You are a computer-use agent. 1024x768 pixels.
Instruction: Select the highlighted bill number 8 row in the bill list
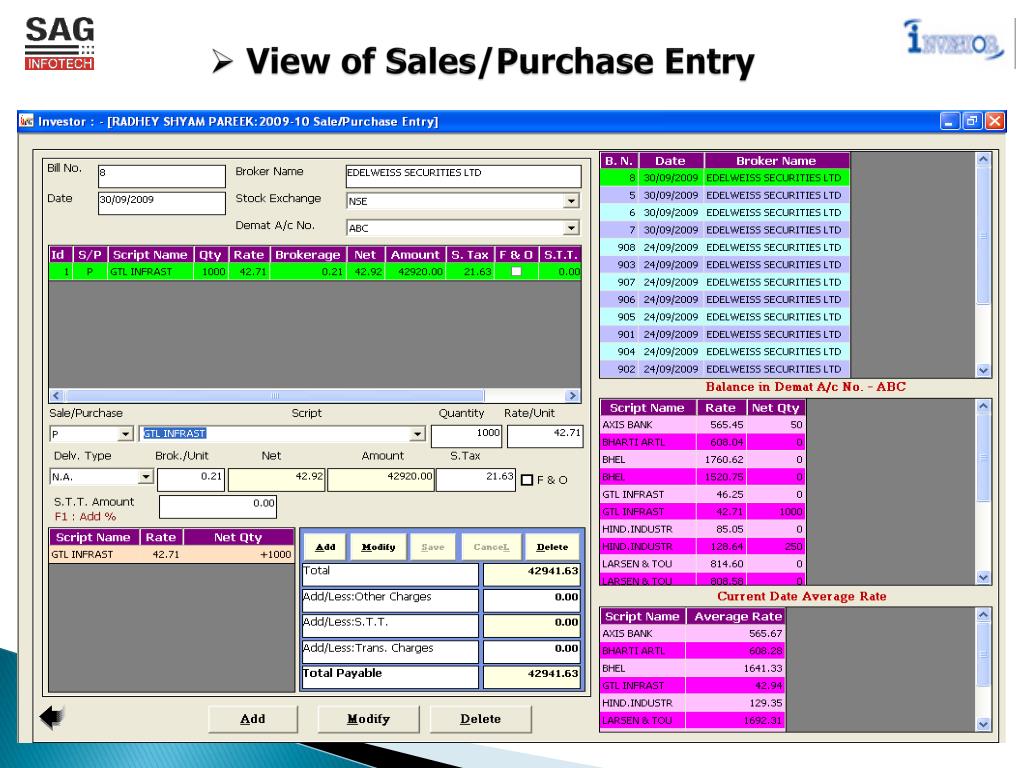point(725,178)
